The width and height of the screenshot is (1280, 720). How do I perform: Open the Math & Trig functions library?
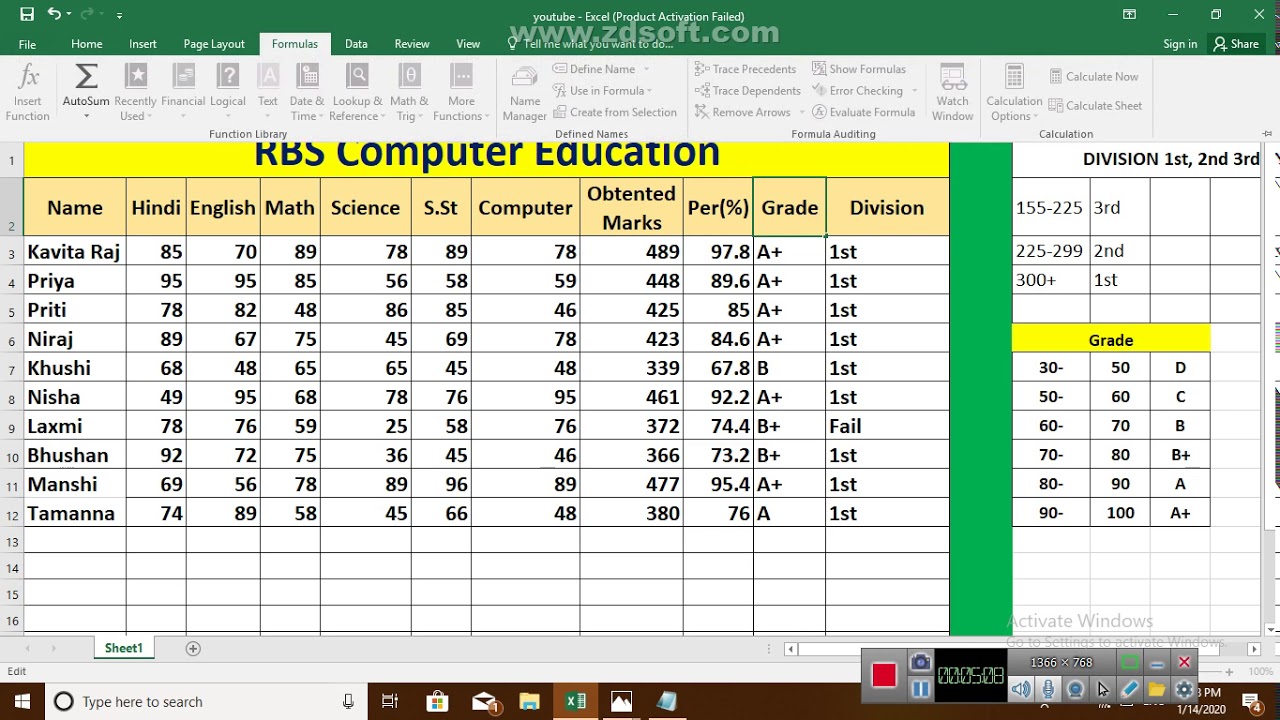(x=409, y=93)
